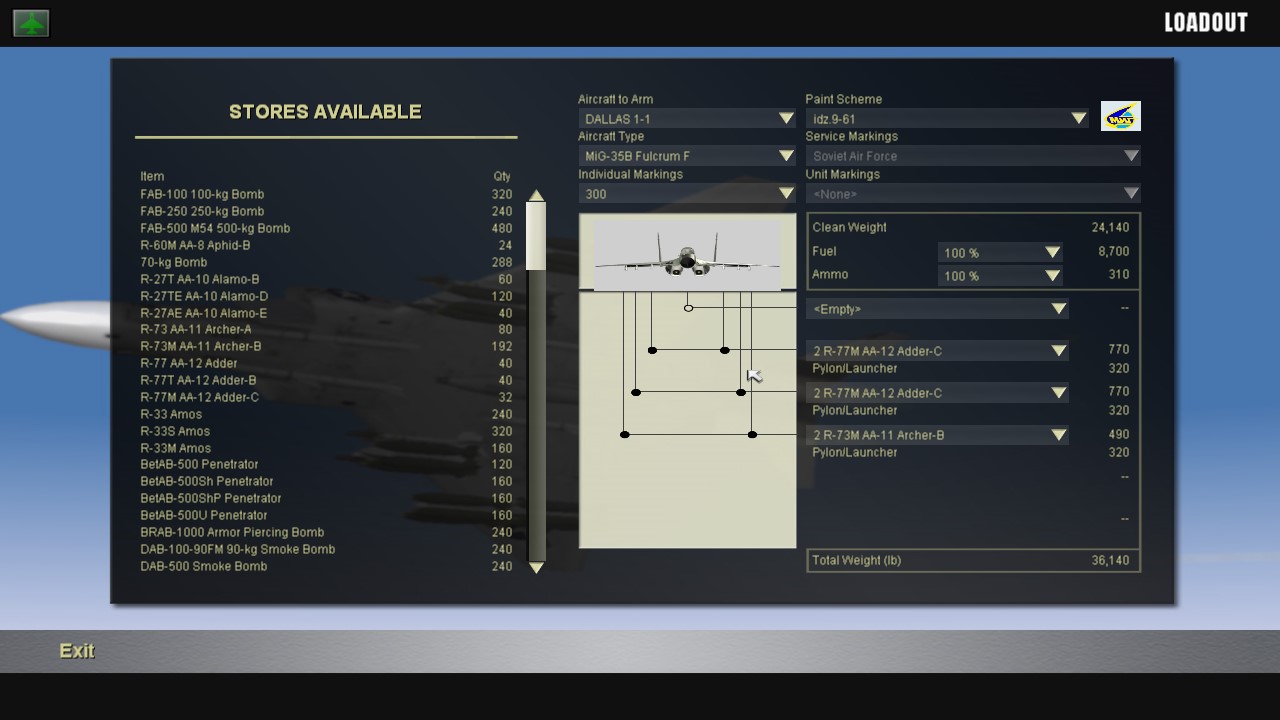This screenshot has height=720, width=1280.
Task: Click the scroll up arrow in stores list
Action: 536,195
